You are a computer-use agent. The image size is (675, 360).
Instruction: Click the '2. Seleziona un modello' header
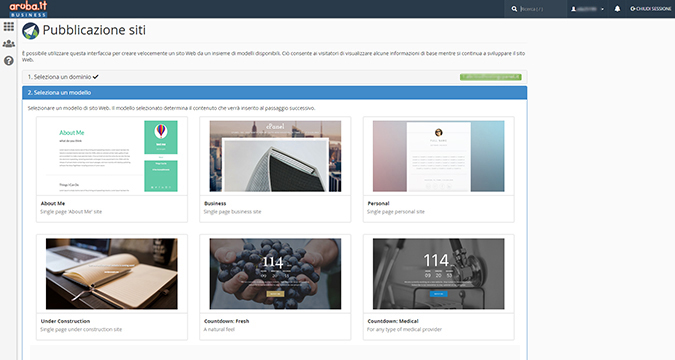pos(275,93)
